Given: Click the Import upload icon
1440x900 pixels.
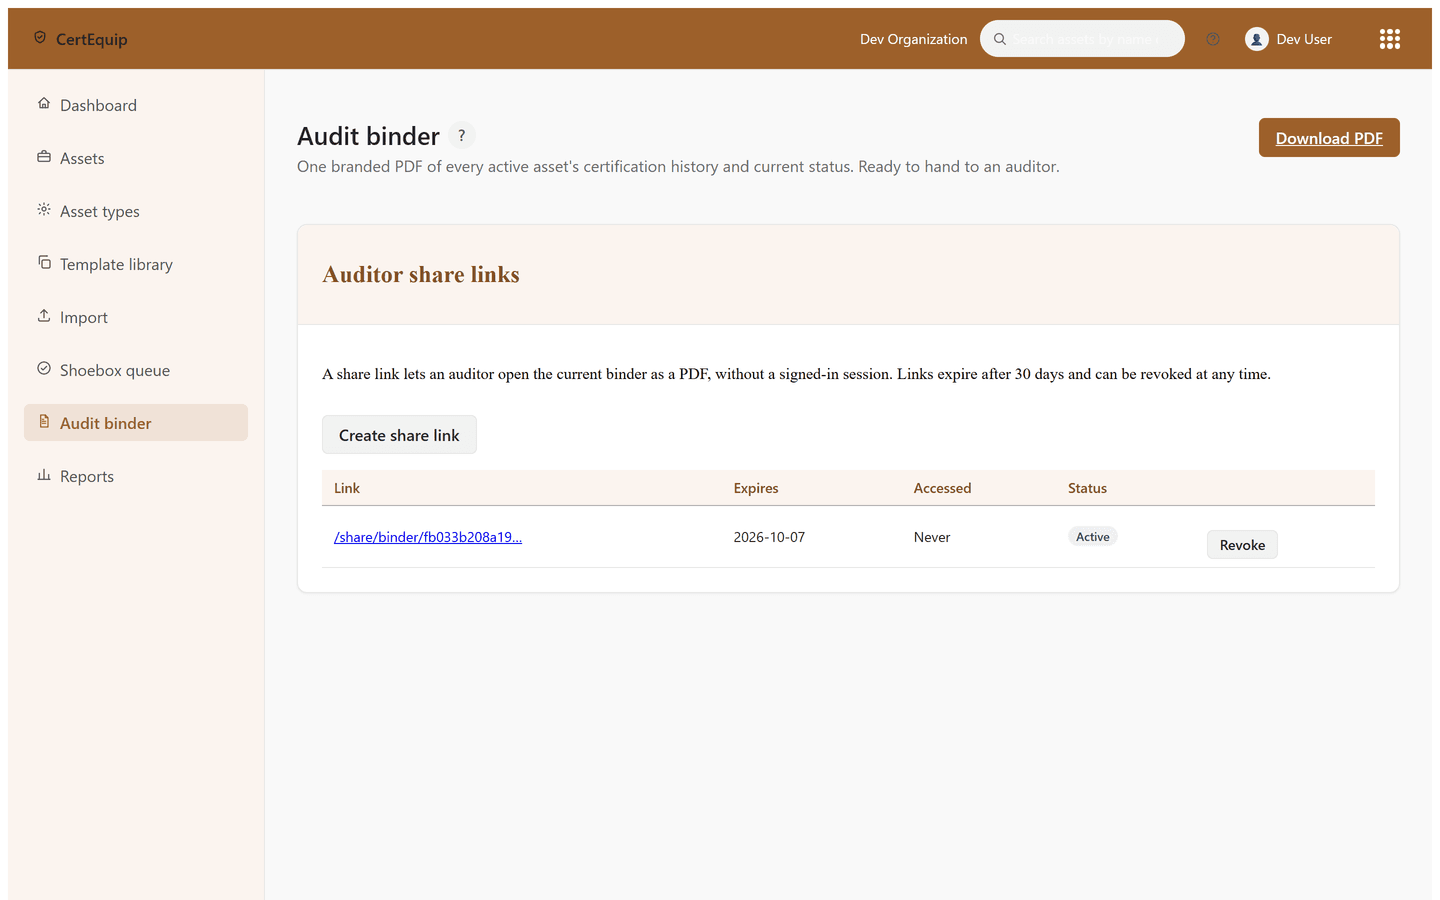Looking at the screenshot, I should tap(44, 316).
